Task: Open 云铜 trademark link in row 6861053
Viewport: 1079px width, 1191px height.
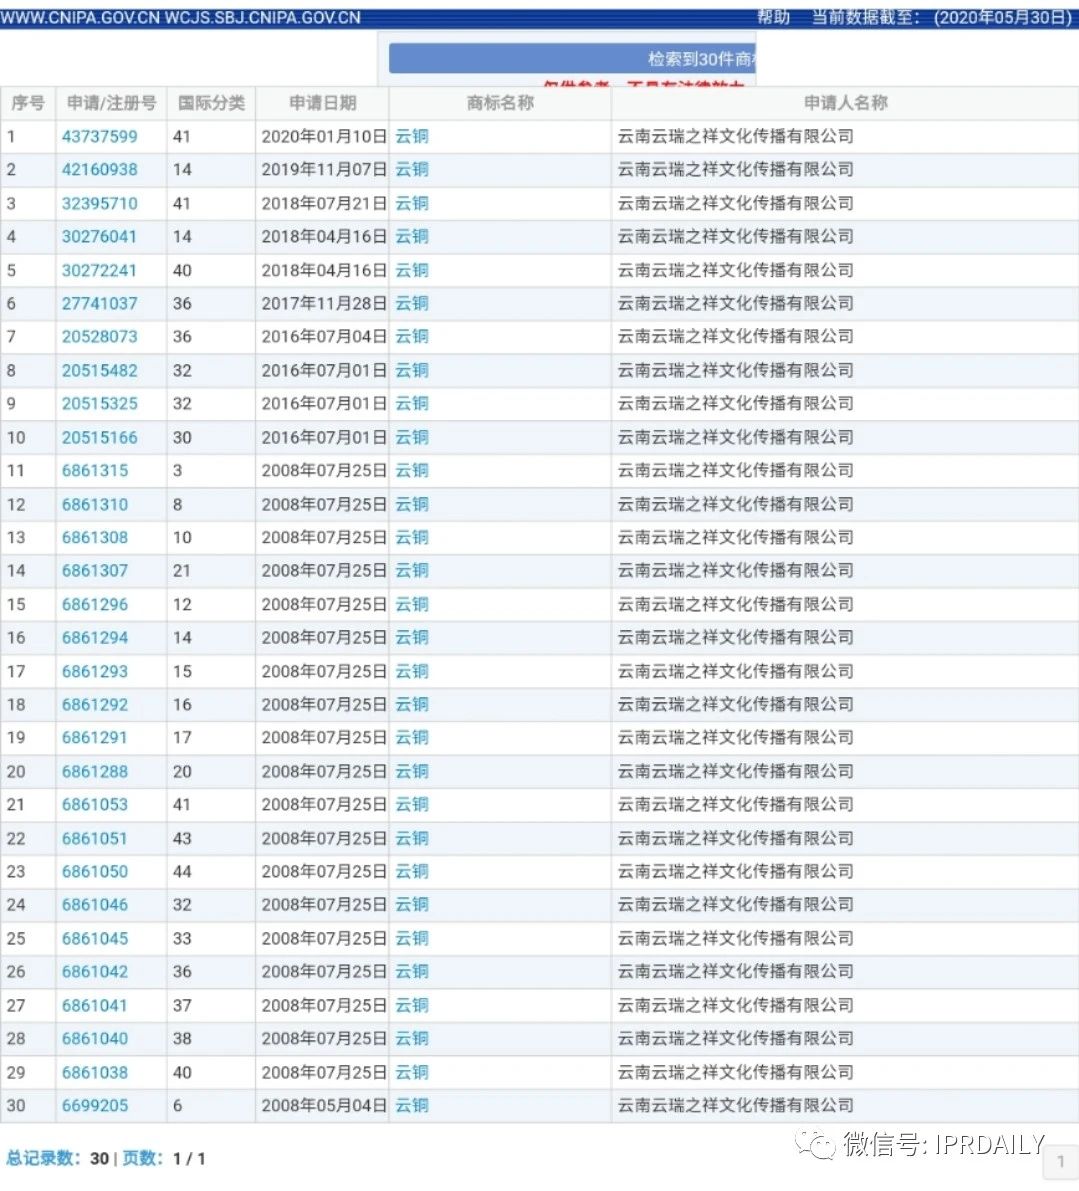Action: click(x=412, y=805)
